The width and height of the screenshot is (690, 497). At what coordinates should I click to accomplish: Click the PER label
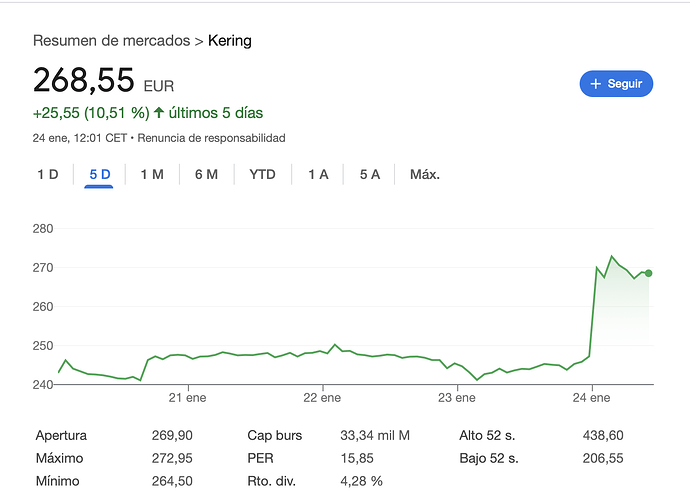pos(260,459)
